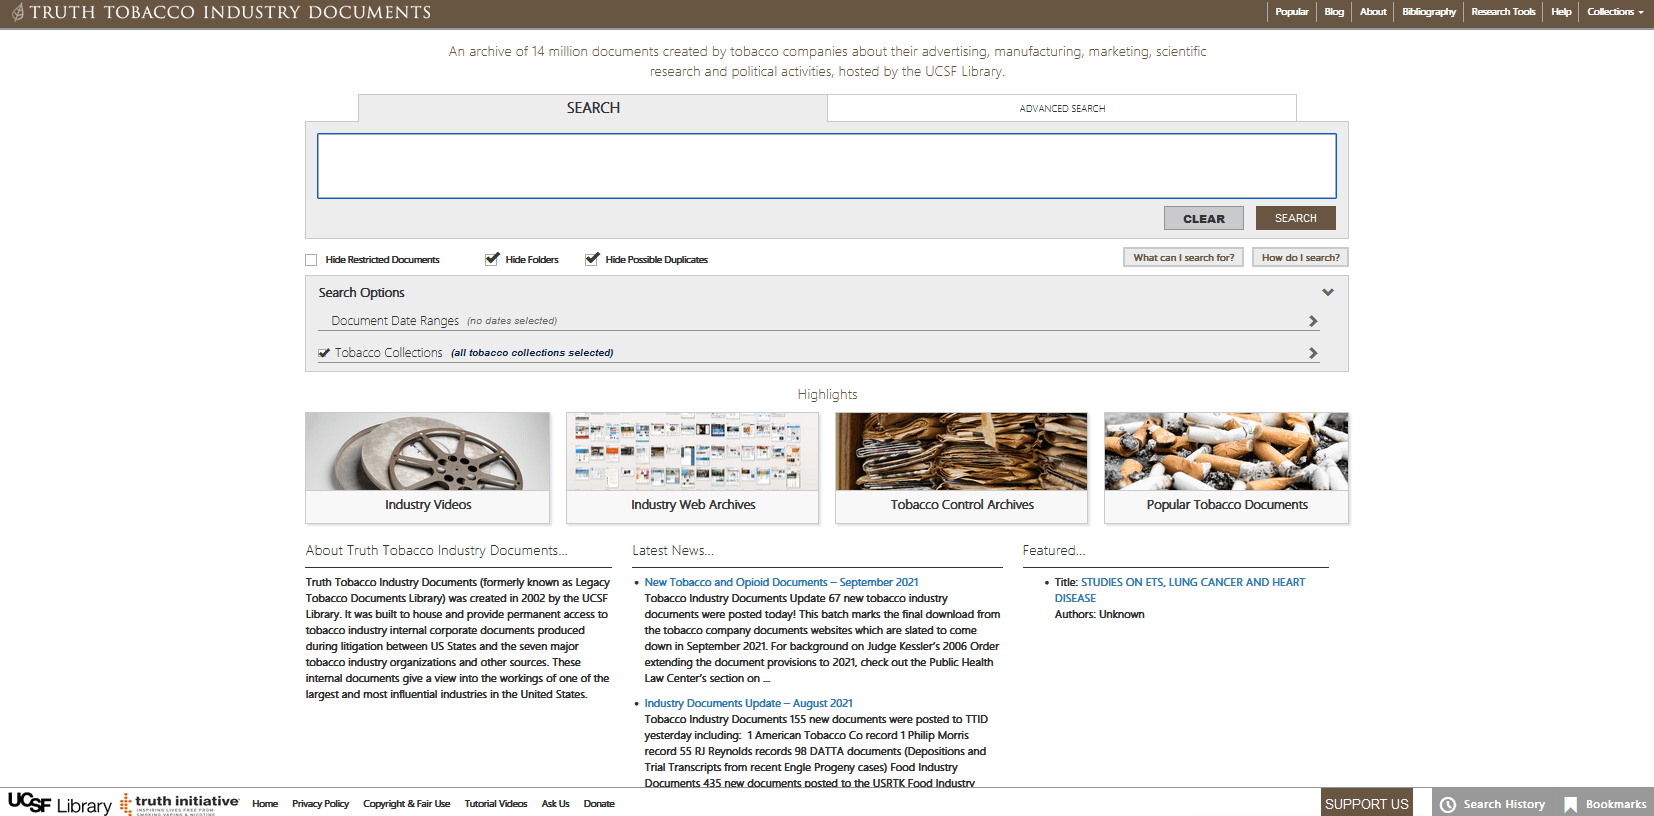Click the How do I search button

1300,258
